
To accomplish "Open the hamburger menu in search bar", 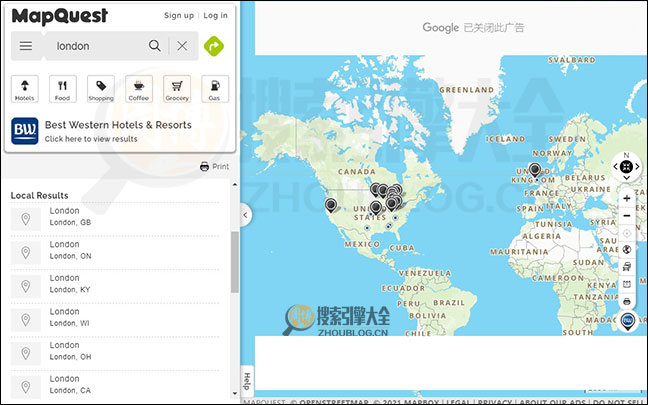I will click(x=26, y=46).
